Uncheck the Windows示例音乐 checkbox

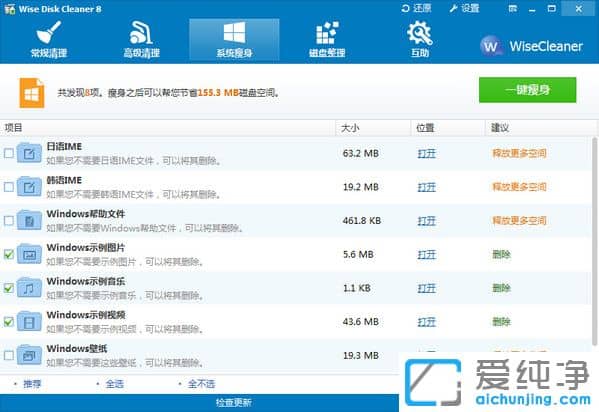[x=8, y=288]
